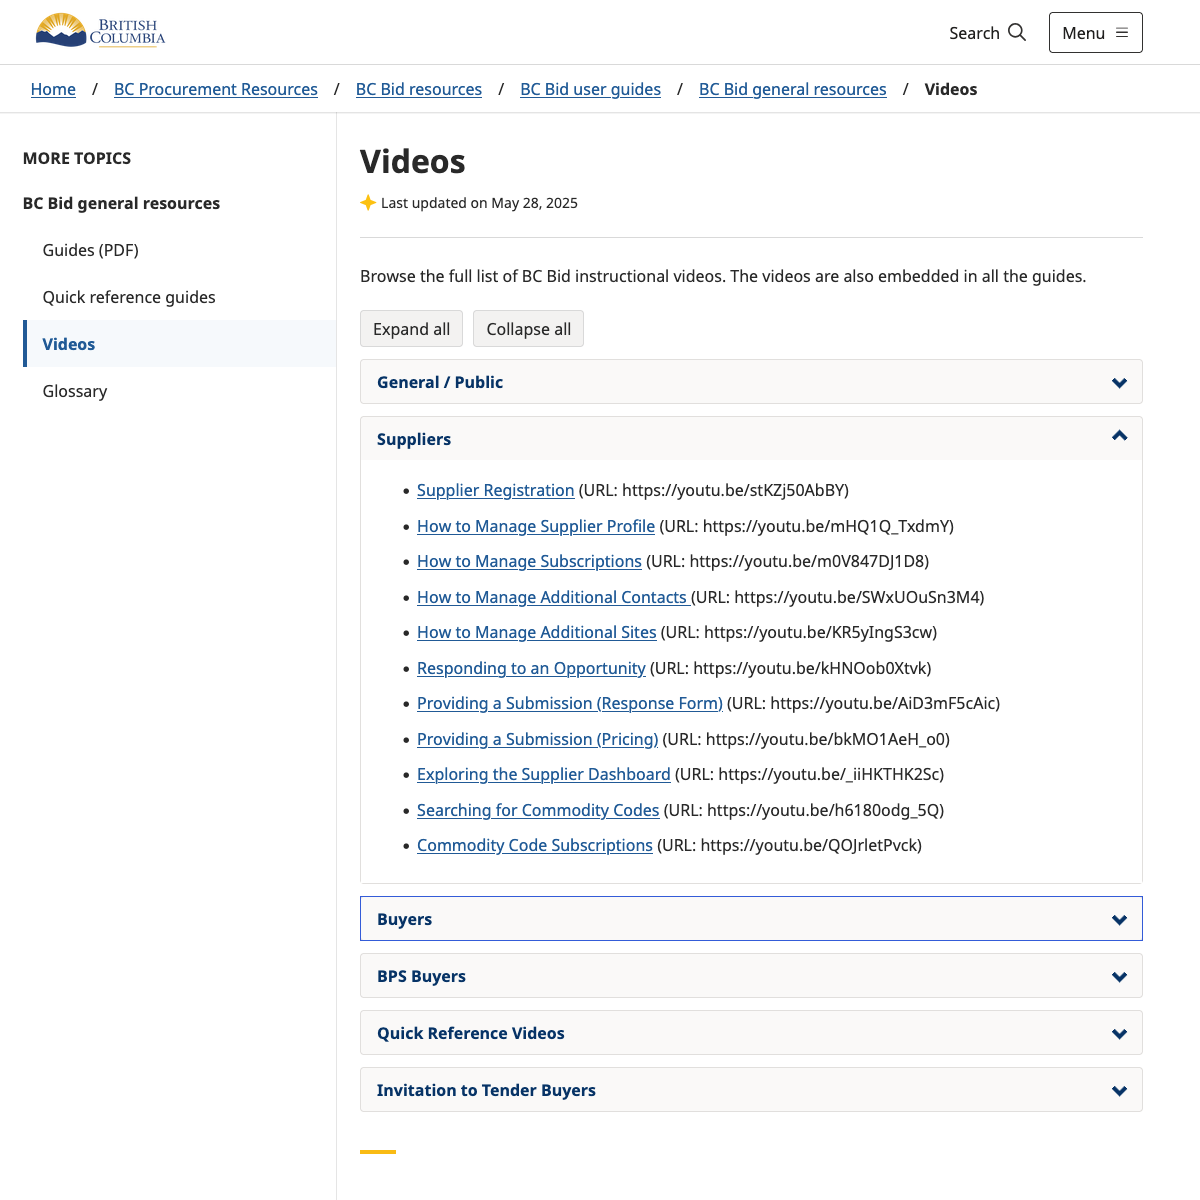1200x1200 pixels.
Task: Open search via magnifying glass icon
Action: click(1017, 32)
